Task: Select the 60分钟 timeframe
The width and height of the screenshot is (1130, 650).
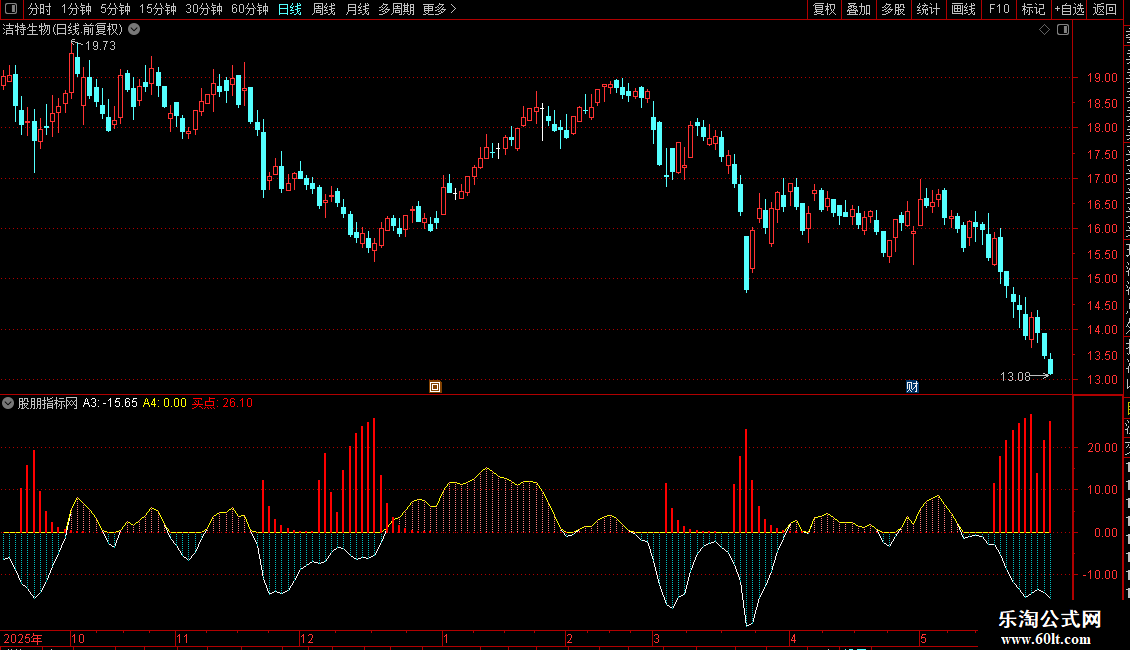Action: tap(249, 9)
